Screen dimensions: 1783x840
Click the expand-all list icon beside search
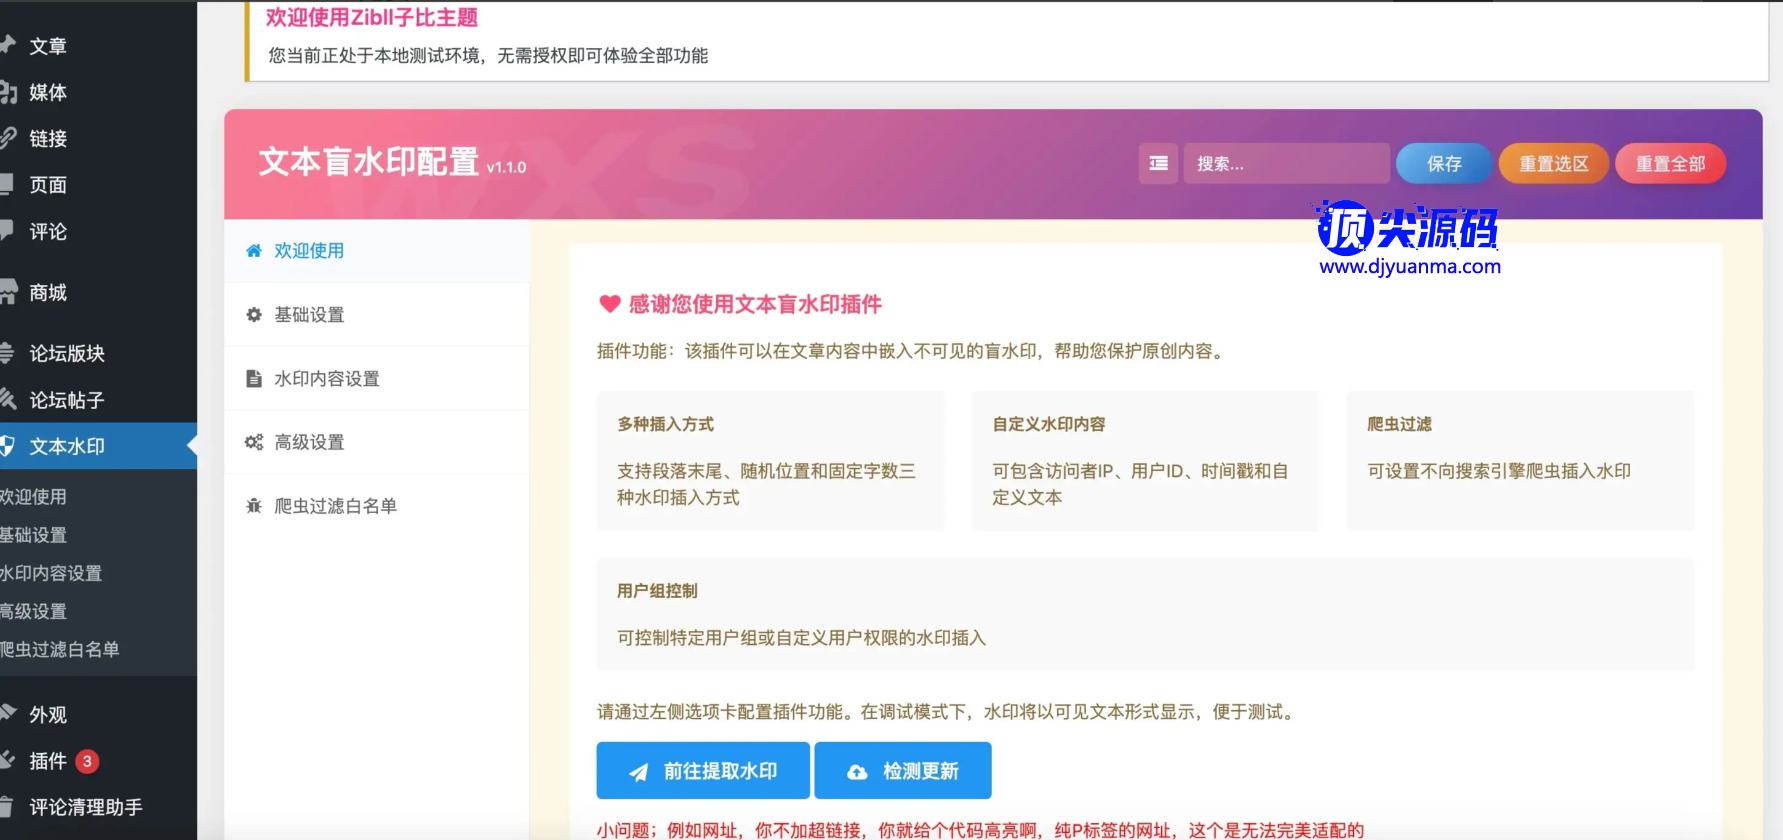click(1158, 163)
